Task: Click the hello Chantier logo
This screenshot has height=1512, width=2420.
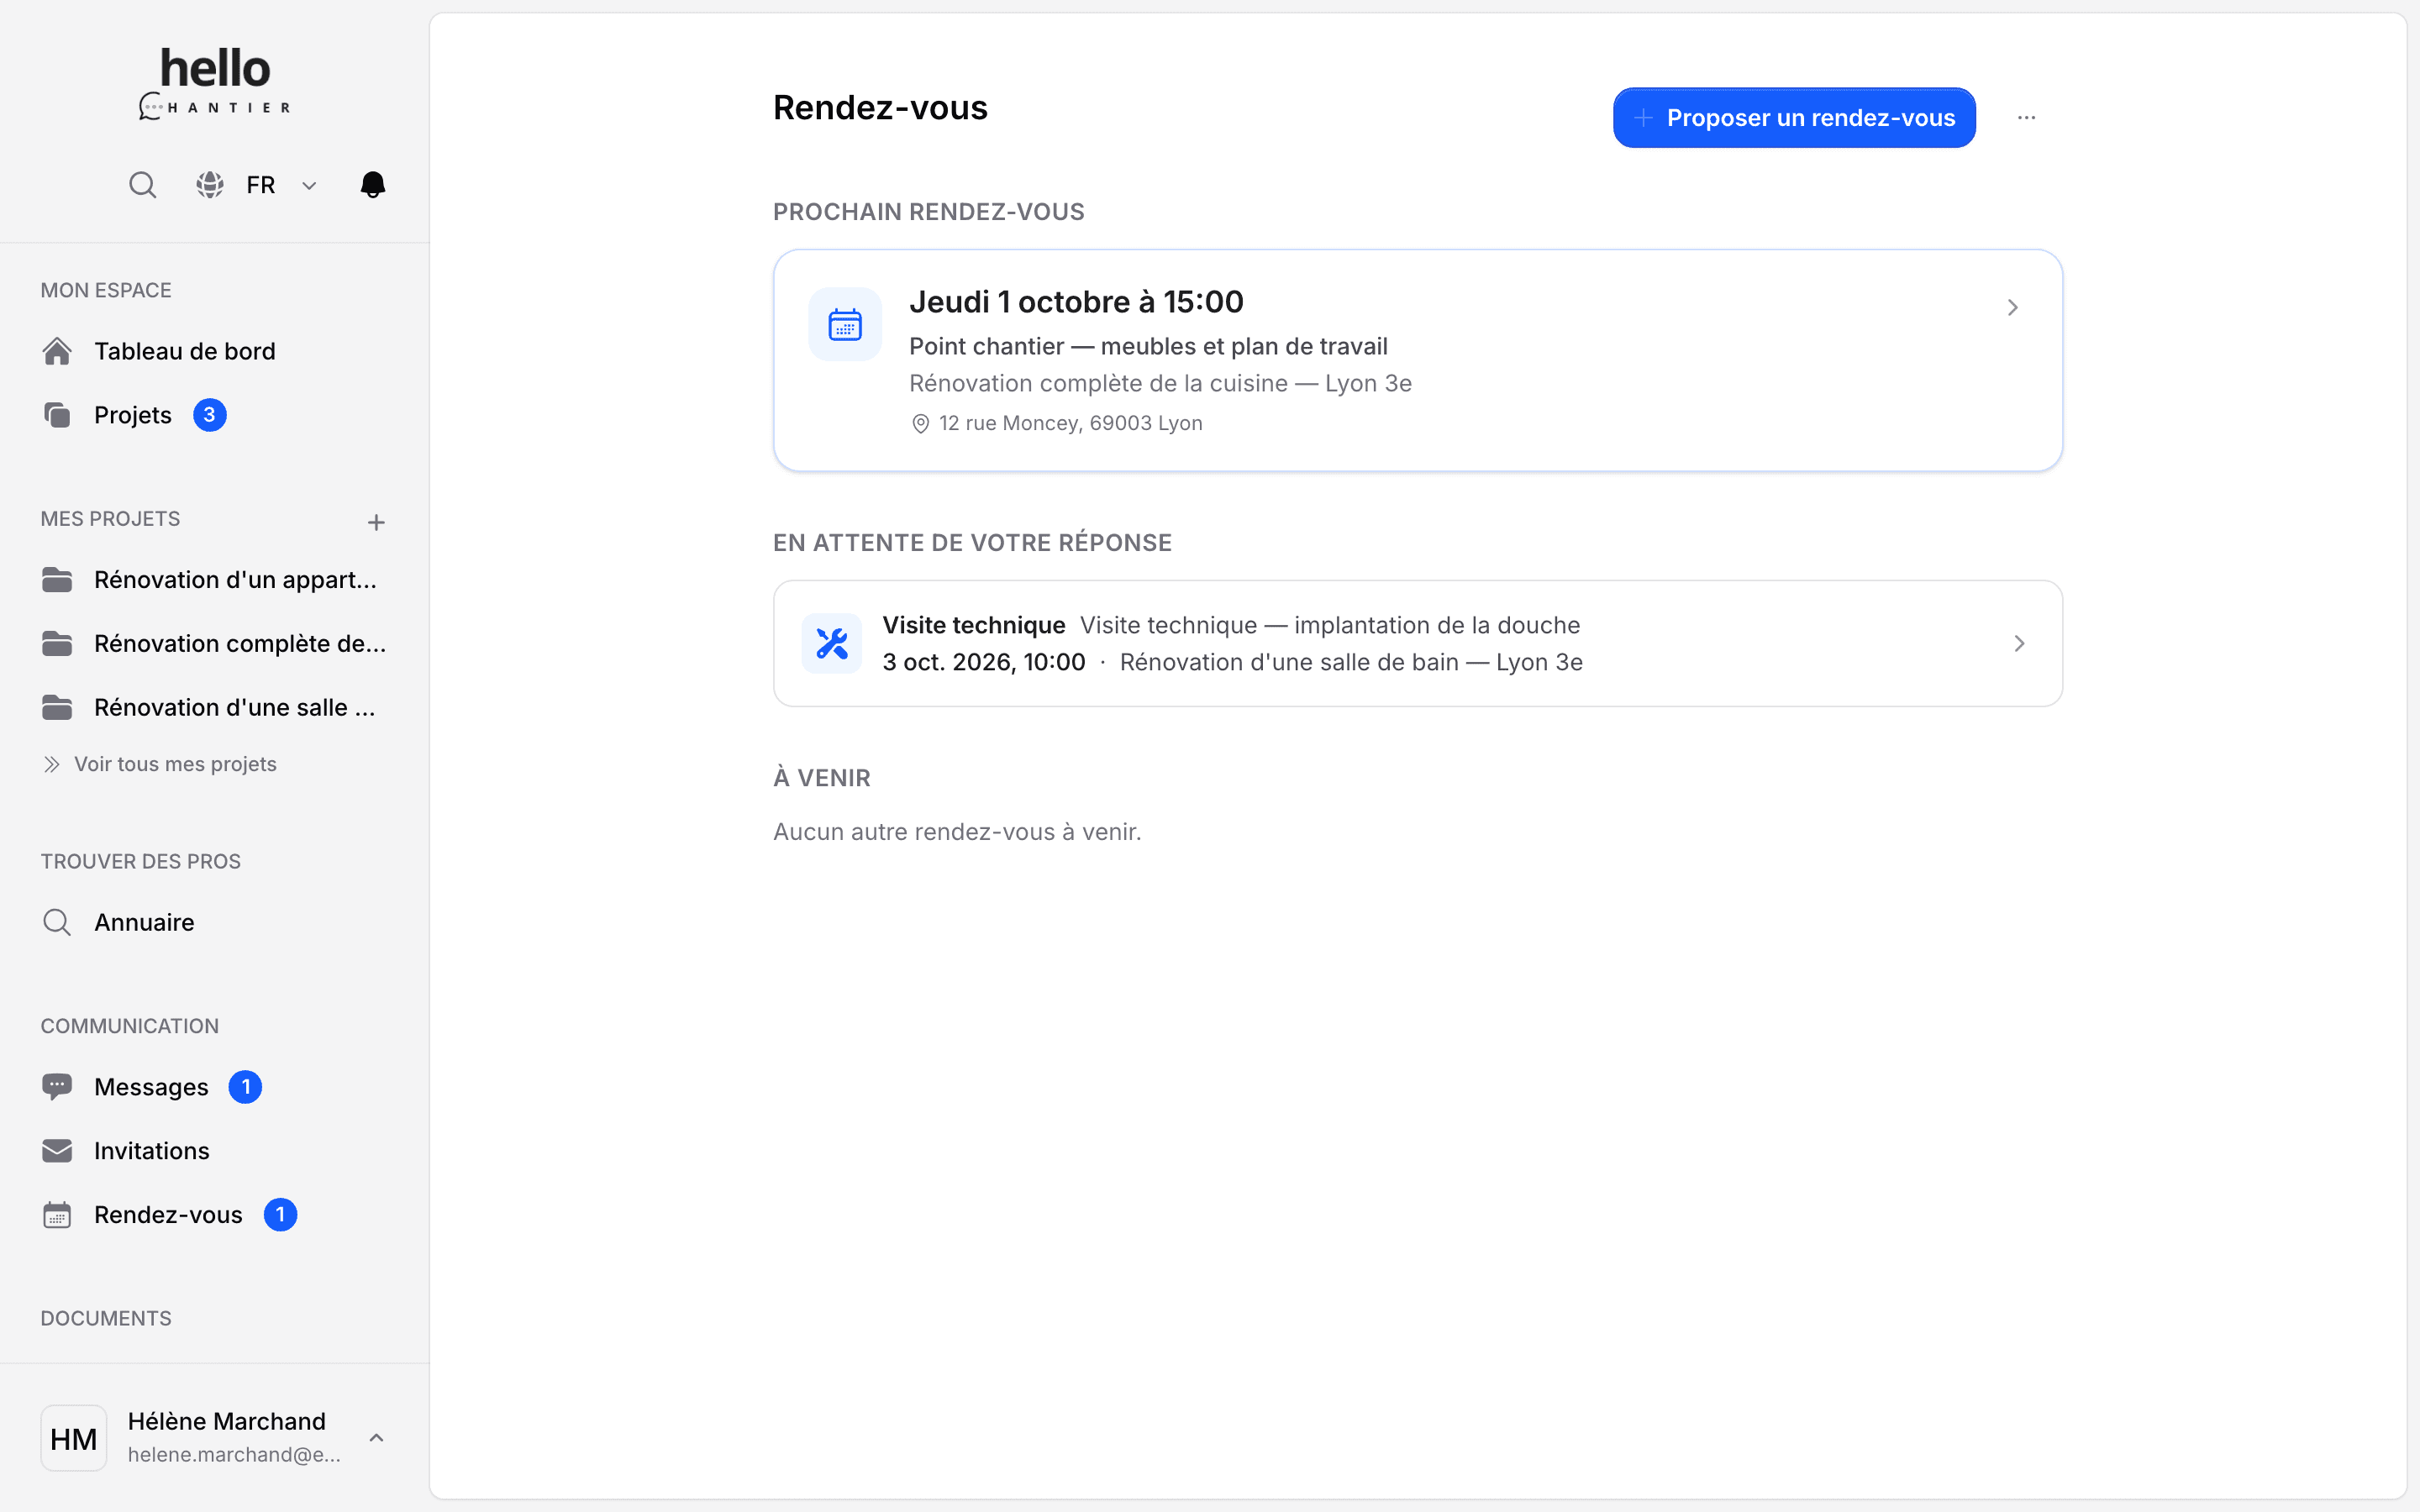Action: [x=215, y=83]
